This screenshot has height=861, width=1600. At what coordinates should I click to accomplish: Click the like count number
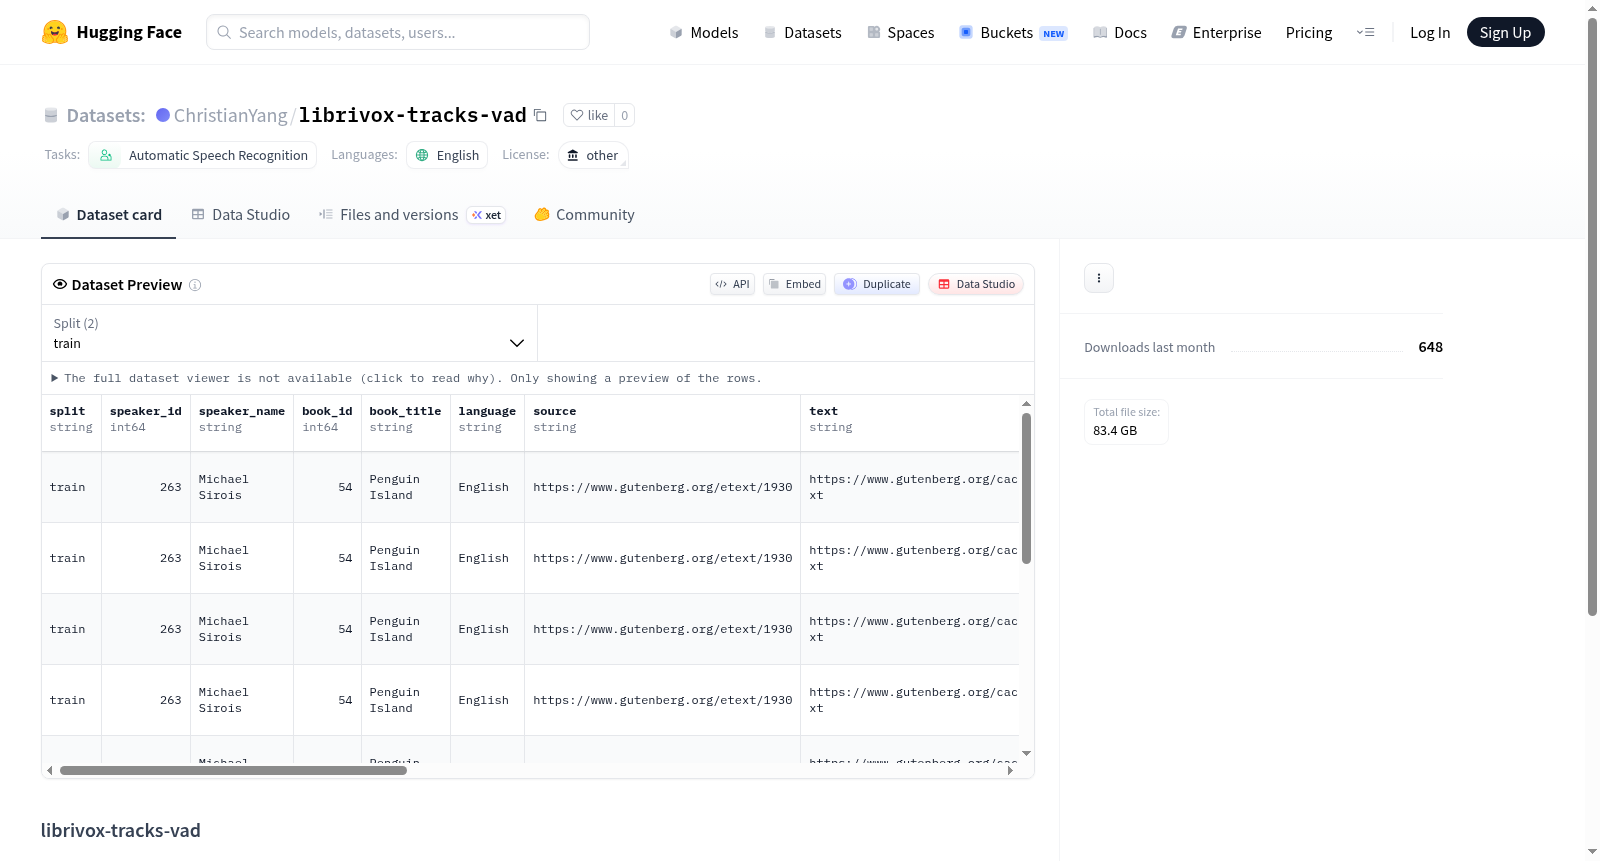point(625,115)
